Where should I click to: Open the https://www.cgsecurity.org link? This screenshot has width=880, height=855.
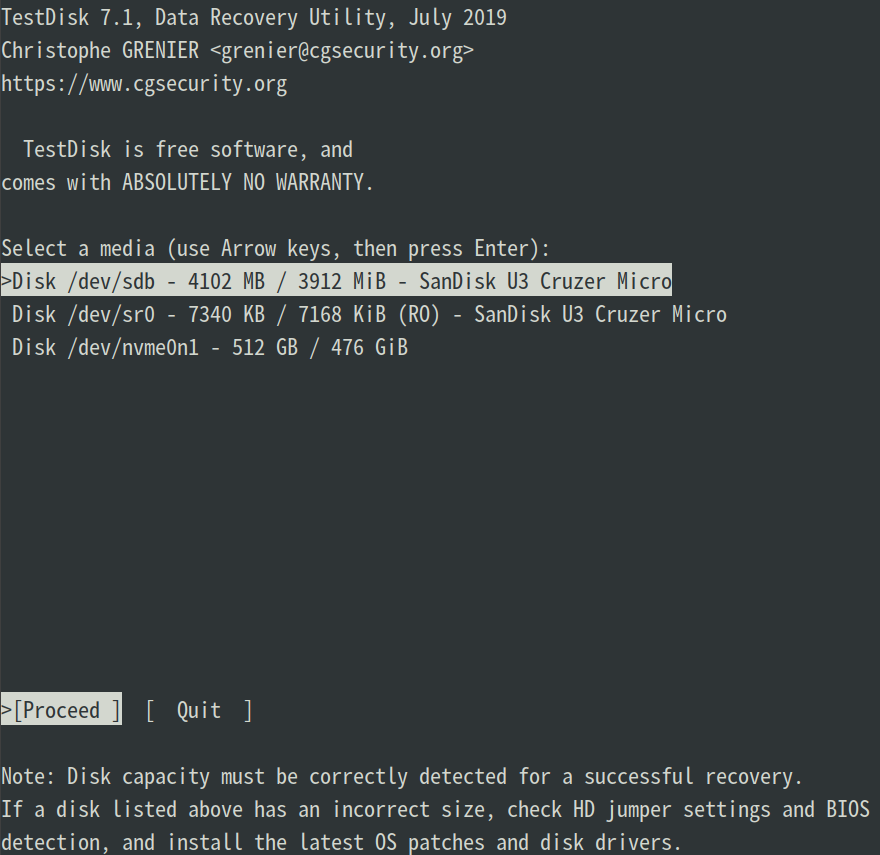144,83
